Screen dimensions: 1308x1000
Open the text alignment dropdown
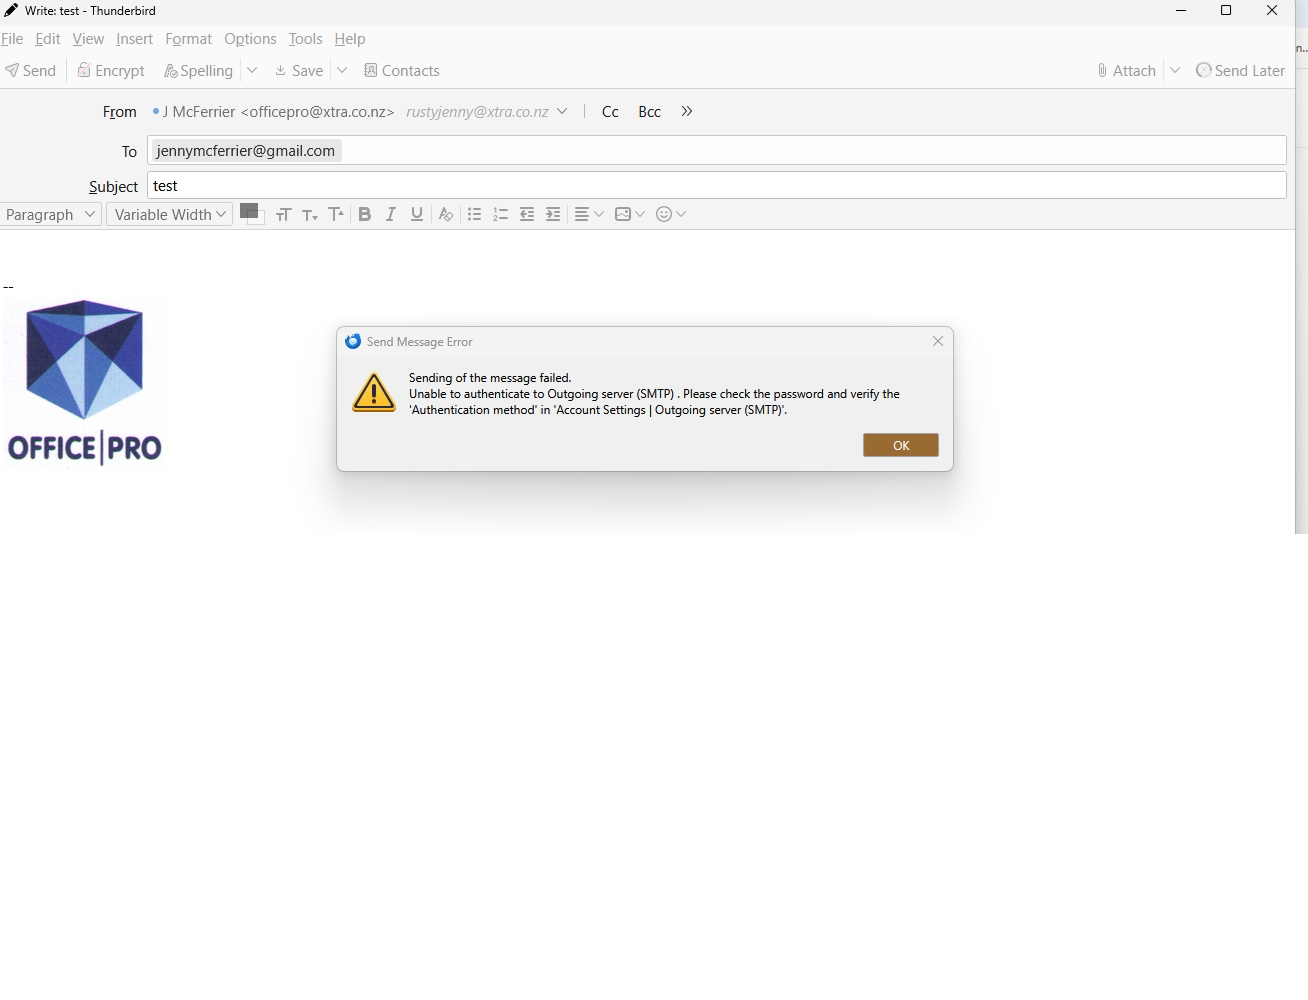589,214
